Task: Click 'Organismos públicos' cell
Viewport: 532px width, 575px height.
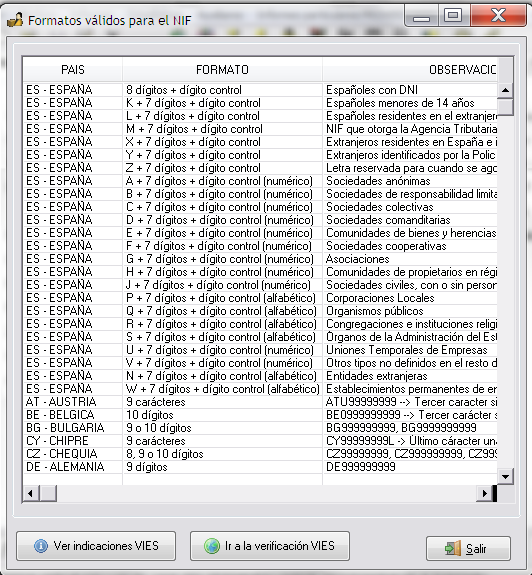Action: tap(410, 311)
